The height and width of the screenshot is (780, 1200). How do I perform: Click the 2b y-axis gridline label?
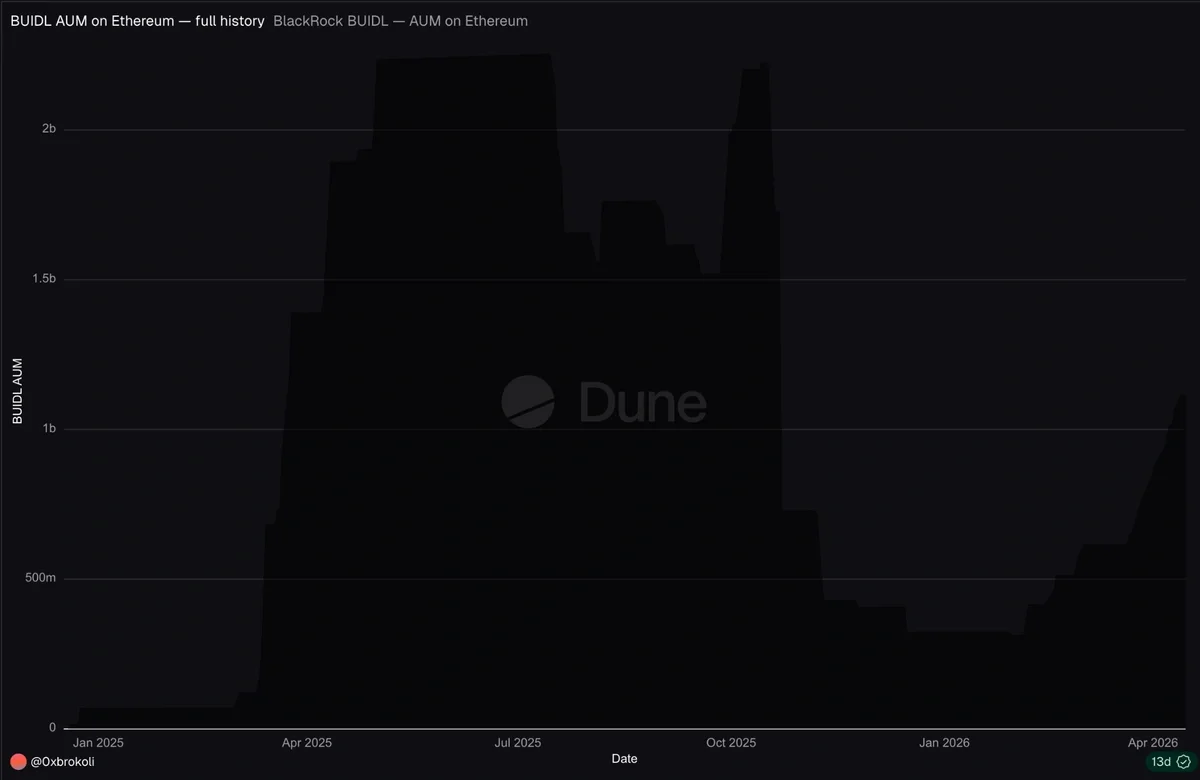[x=48, y=129]
